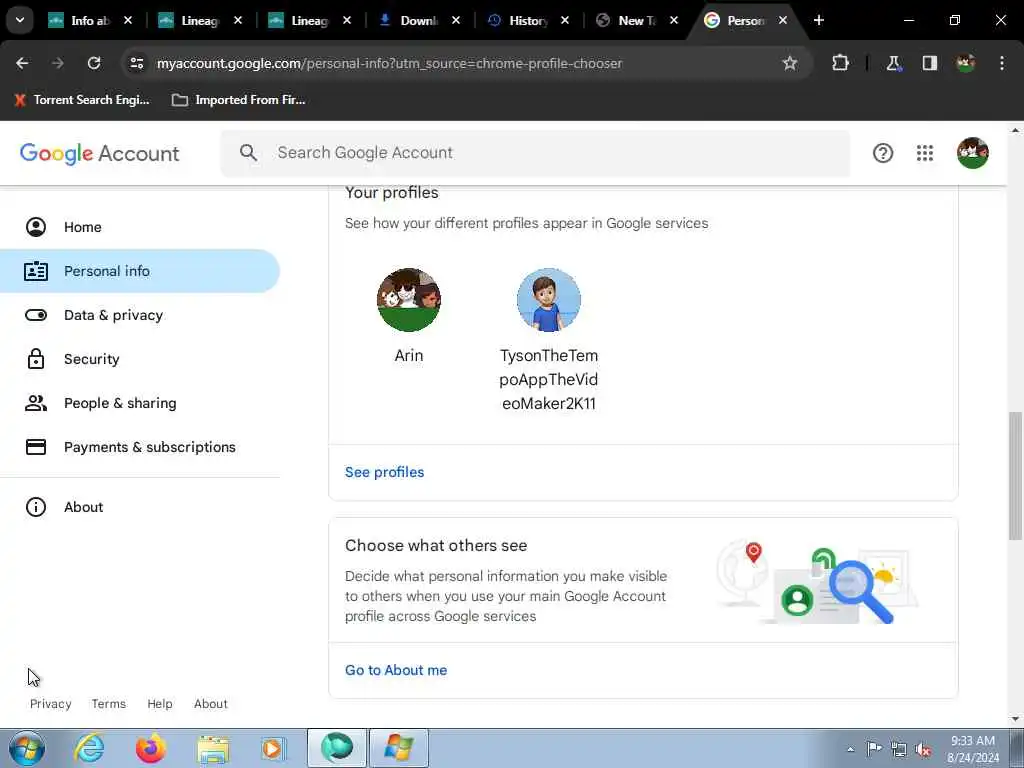
Task: Open Windows Media Player from taskbar
Action: [273, 748]
